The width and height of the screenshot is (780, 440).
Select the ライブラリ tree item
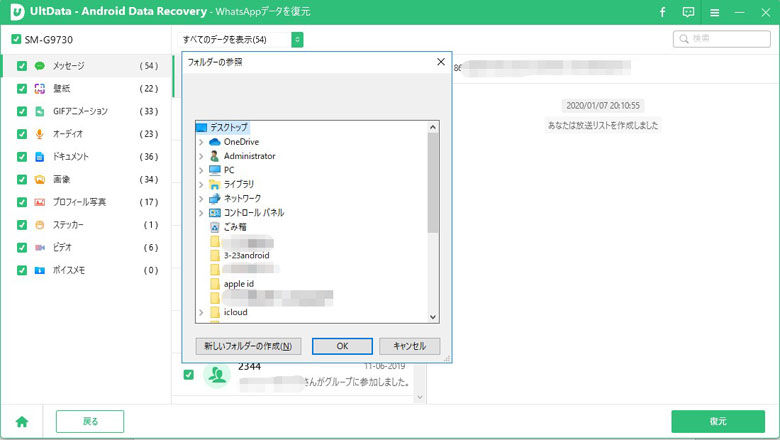pos(239,184)
